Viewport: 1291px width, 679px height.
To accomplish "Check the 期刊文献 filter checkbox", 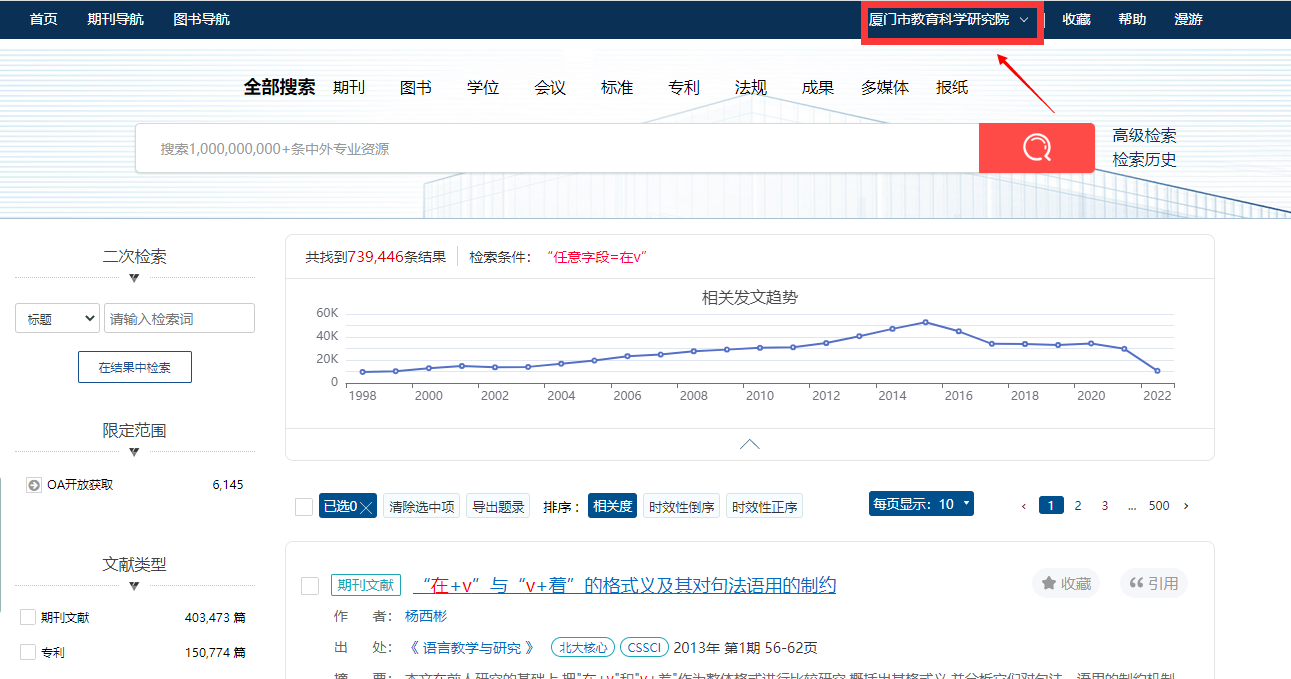I will click(x=28, y=617).
